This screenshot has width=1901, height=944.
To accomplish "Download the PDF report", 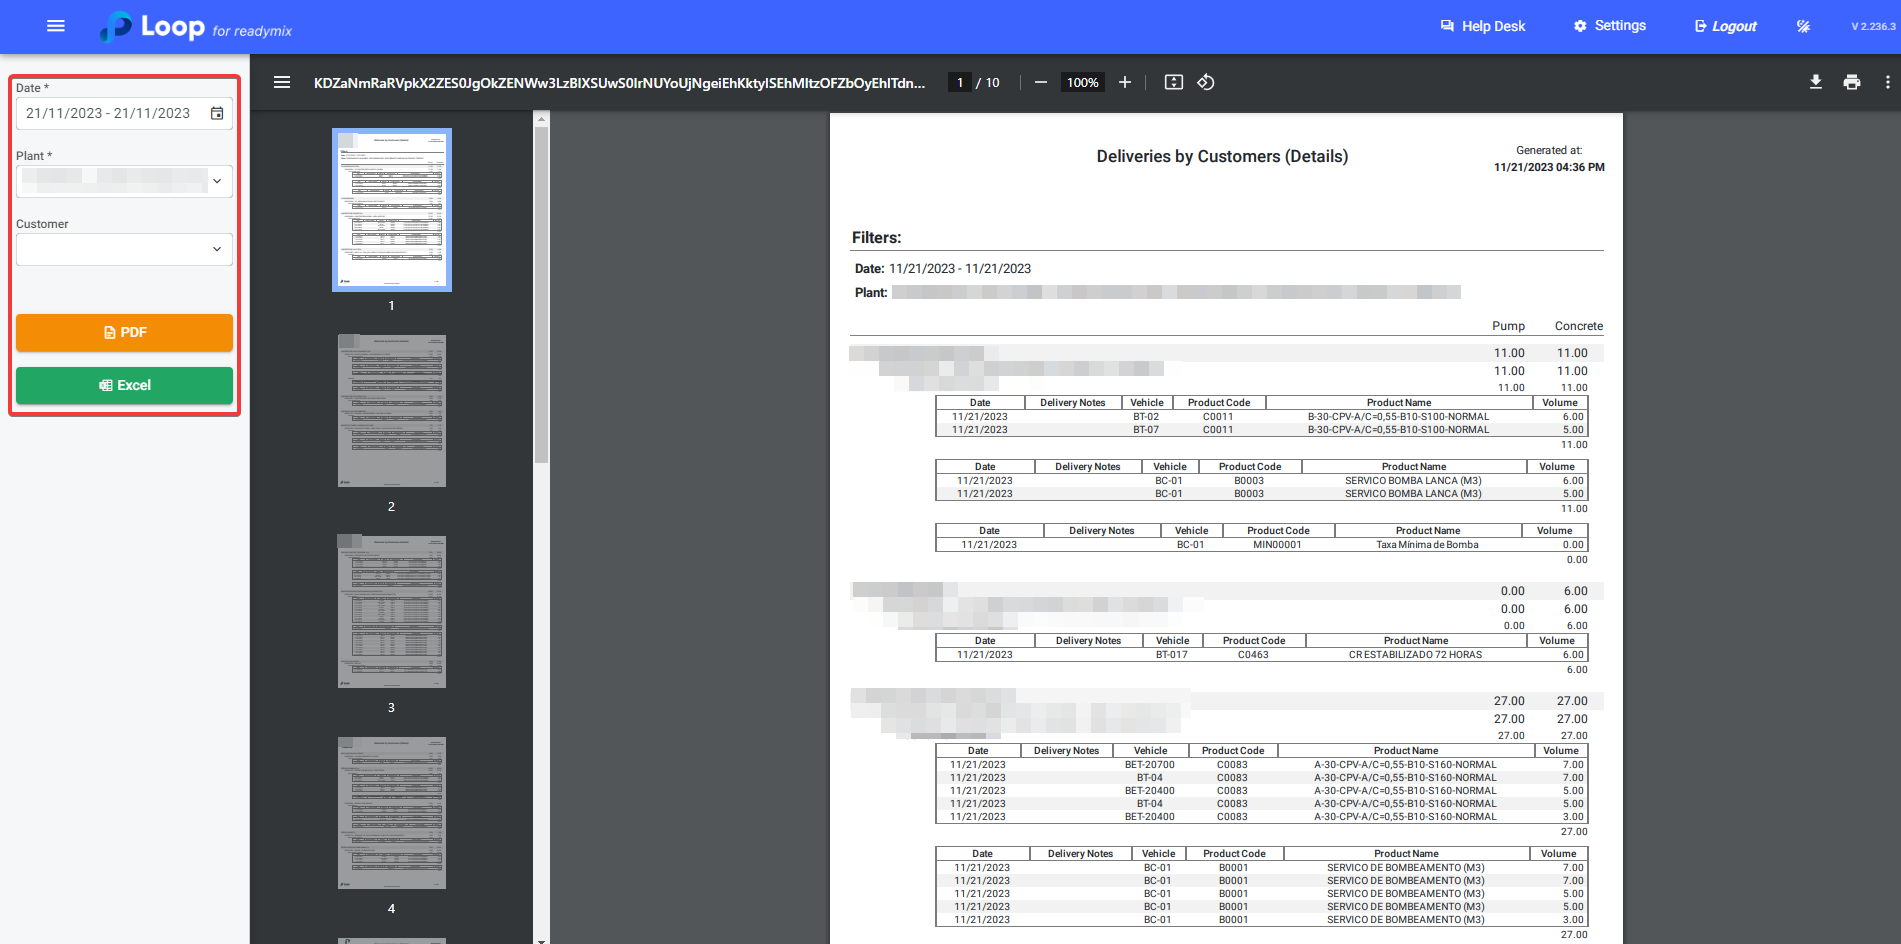I will point(1816,82).
